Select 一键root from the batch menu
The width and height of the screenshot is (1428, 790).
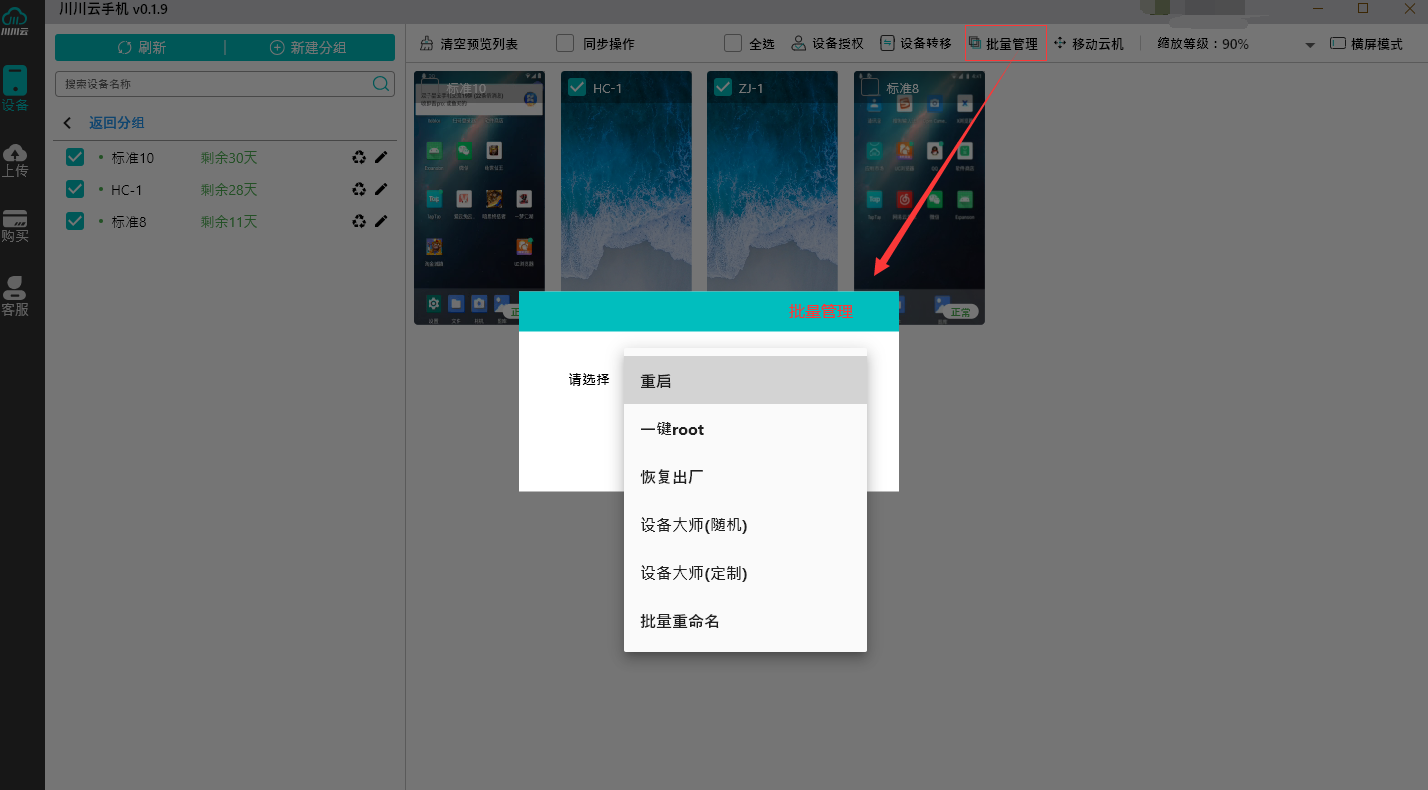point(672,429)
